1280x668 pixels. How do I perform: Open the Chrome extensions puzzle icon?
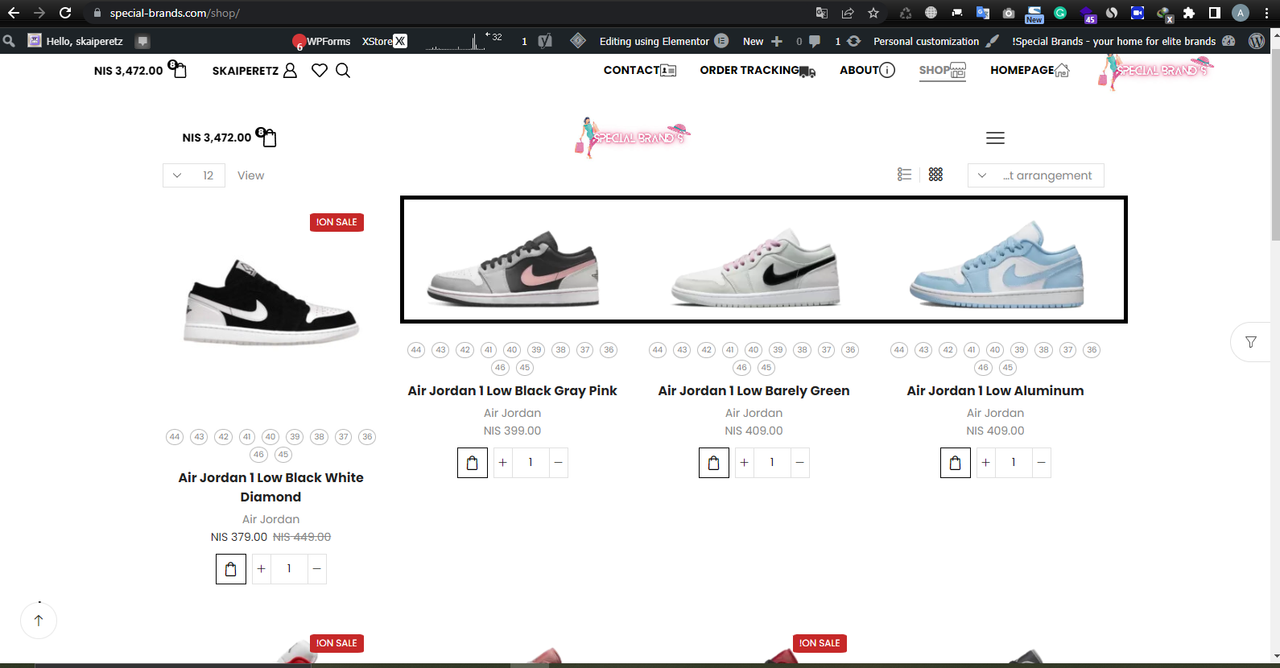(x=1188, y=13)
